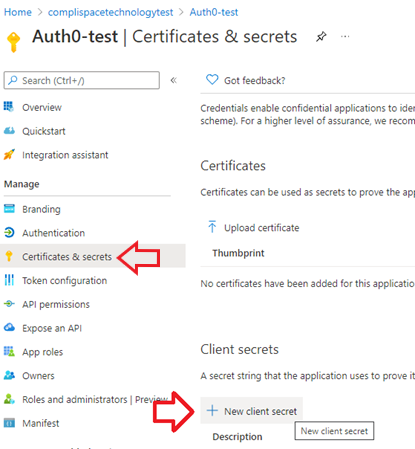Screen dimensions: 415x449
Task: Click the Expose an API cloud icon
Action: (x=9, y=328)
